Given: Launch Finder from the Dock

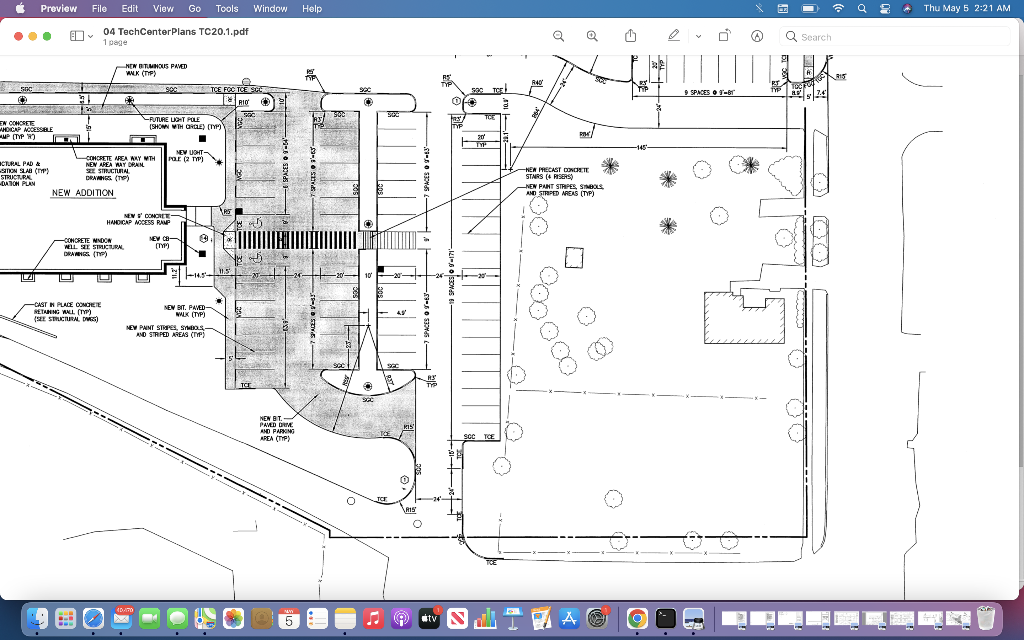Looking at the screenshot, I should [x=37, y=618].
